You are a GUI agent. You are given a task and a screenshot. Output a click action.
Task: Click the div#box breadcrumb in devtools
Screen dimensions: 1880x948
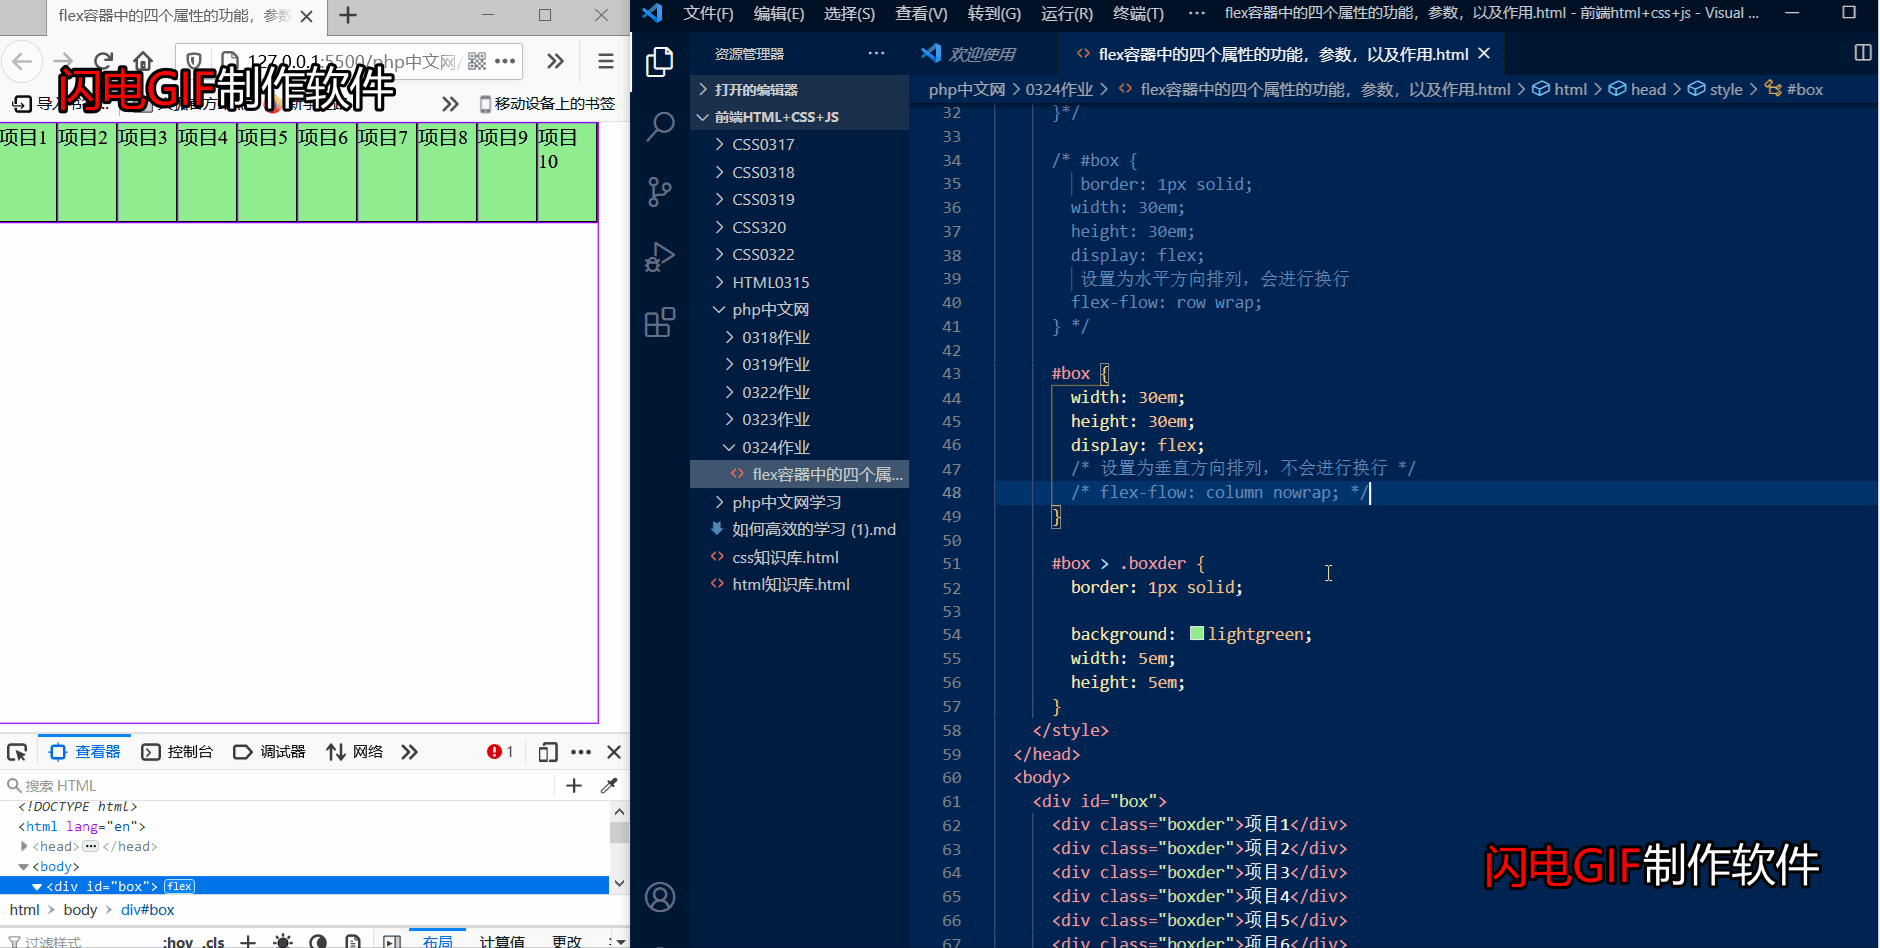148,909
